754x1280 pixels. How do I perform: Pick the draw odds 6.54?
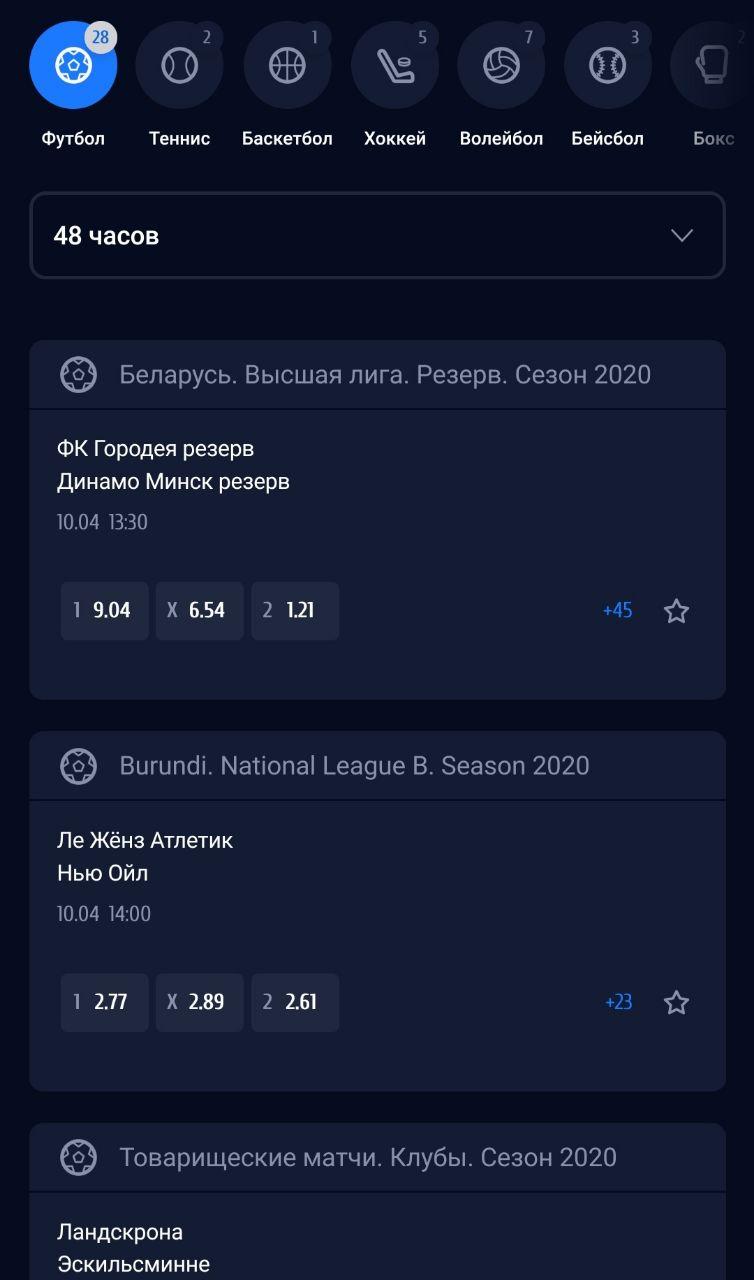tap(199, 611)
